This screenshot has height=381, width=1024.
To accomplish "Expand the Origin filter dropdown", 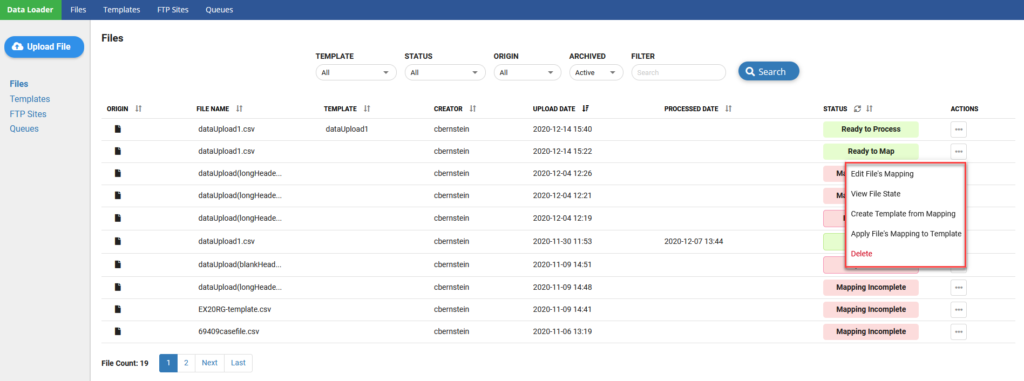I will coord(527,73).
